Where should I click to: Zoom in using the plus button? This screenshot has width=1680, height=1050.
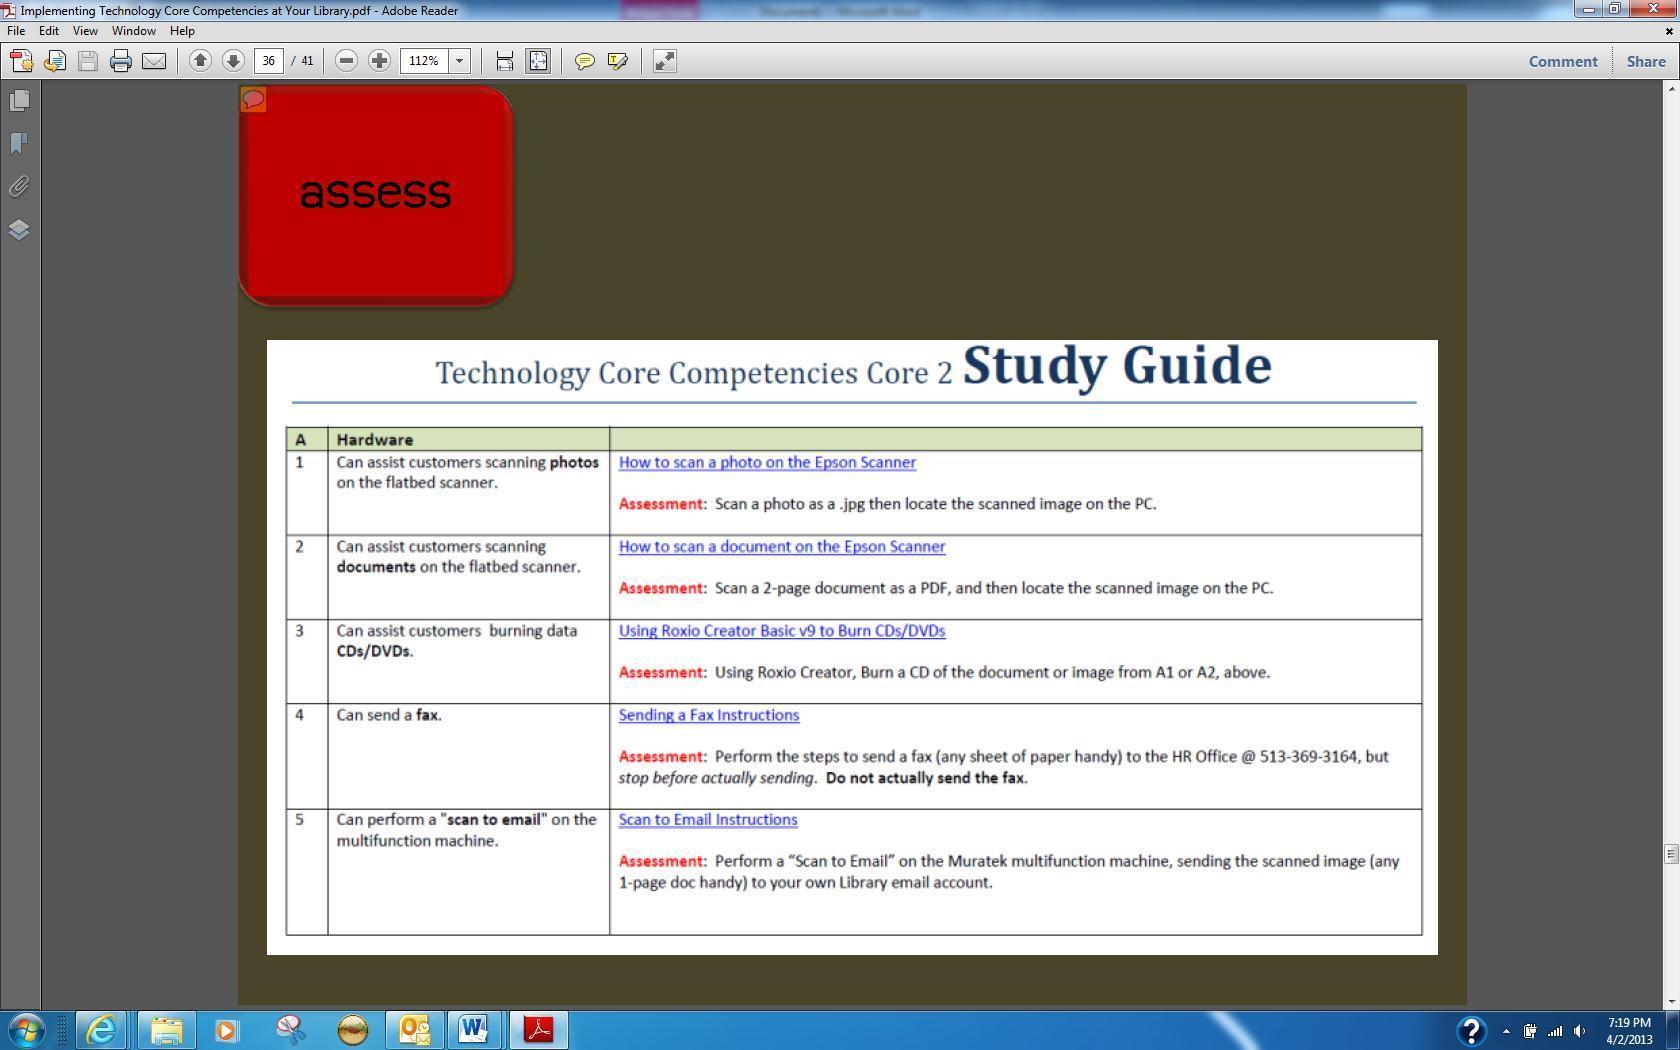[379, 61]
